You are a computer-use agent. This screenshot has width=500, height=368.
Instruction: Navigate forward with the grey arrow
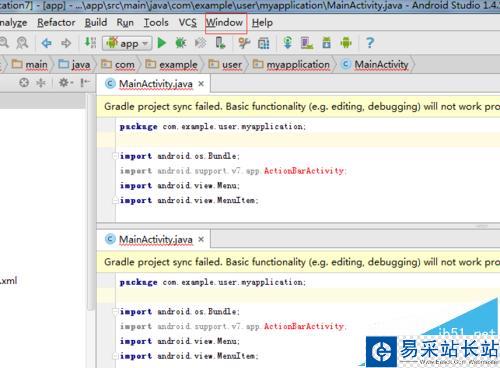click(66, 43)
